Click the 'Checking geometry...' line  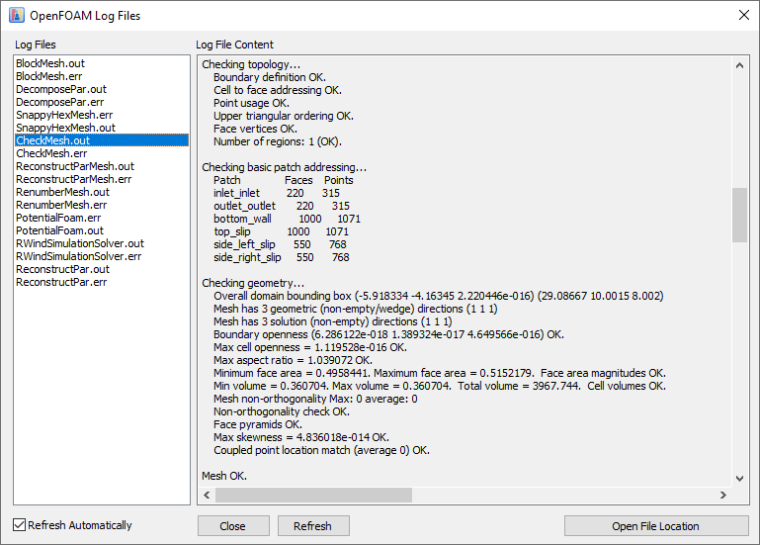253,283
